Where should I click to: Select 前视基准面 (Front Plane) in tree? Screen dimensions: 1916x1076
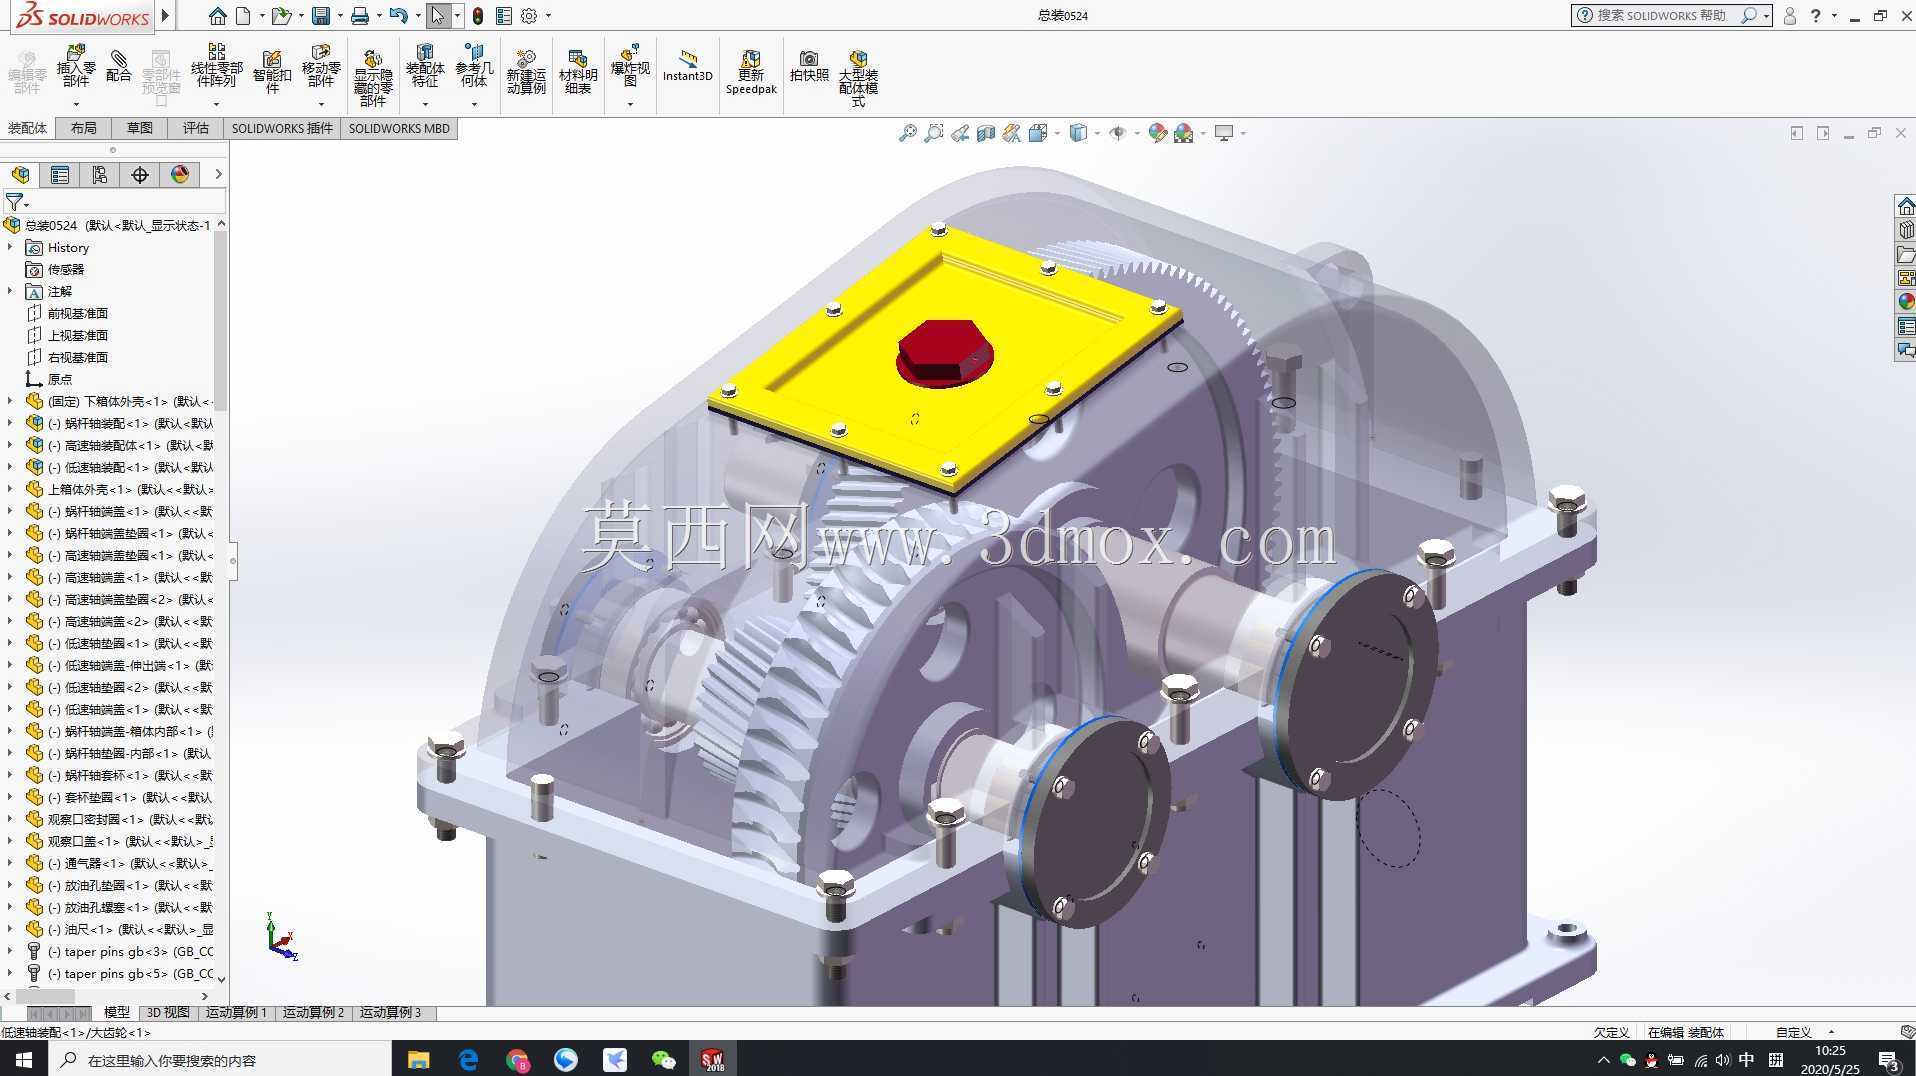point(67,313)
